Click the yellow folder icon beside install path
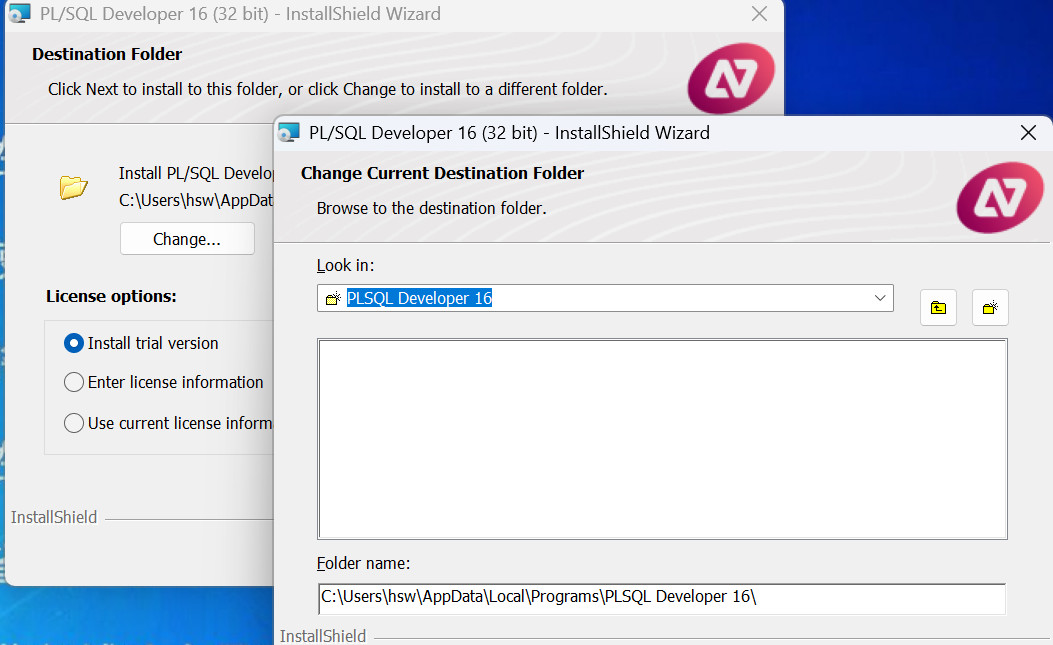The width and height of the screenshot is (1053, 645). pyautogui.click(x=74, y=187)
